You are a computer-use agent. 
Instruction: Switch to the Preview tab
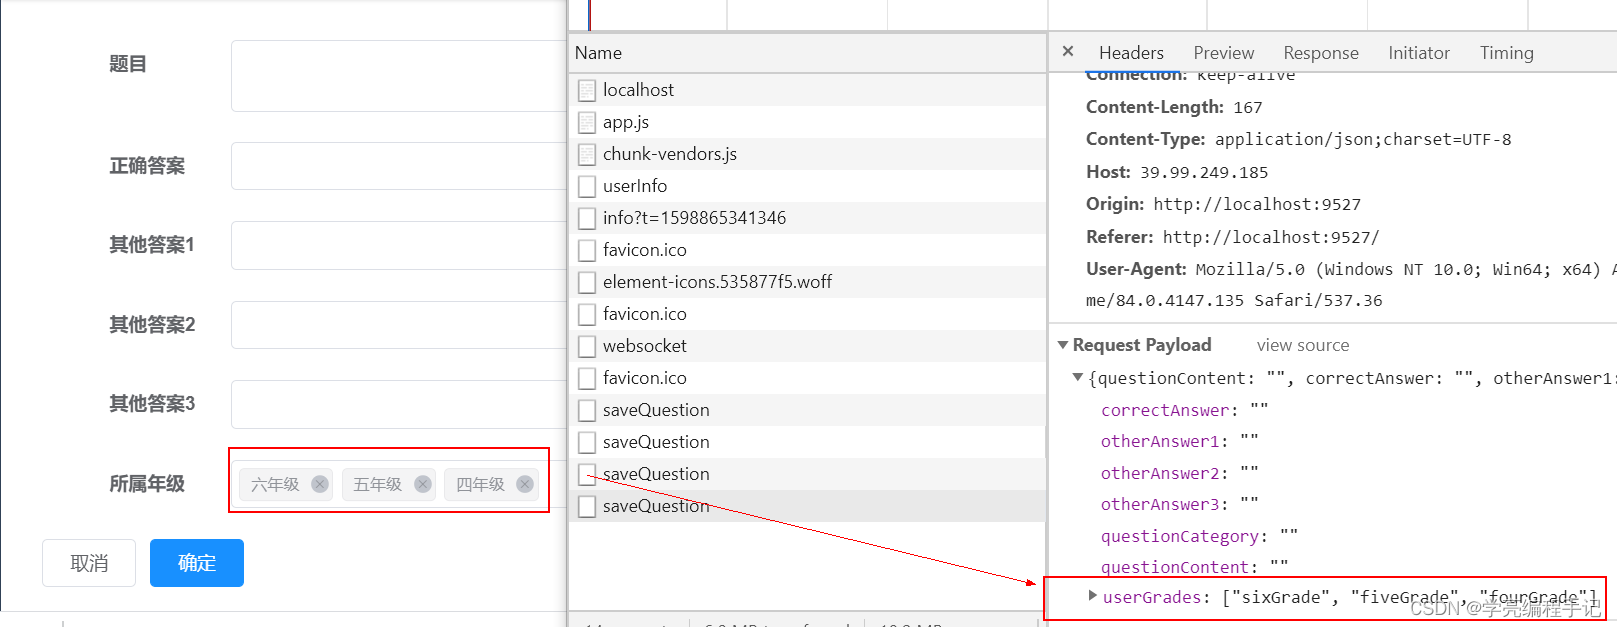[x=1223, y=53]
